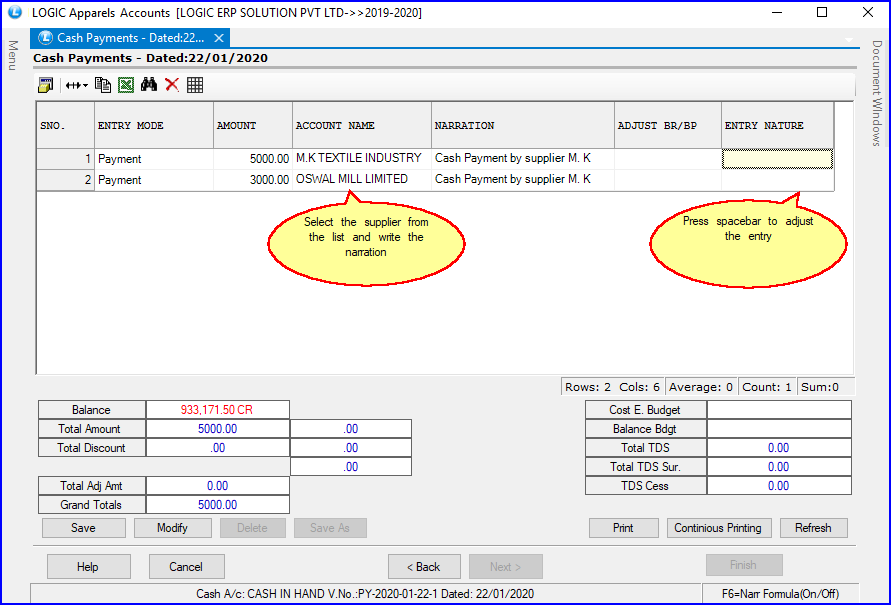This screenshot has width=891, height=605.
Task: Click Continious Printing button
Action: pos(718,528)
